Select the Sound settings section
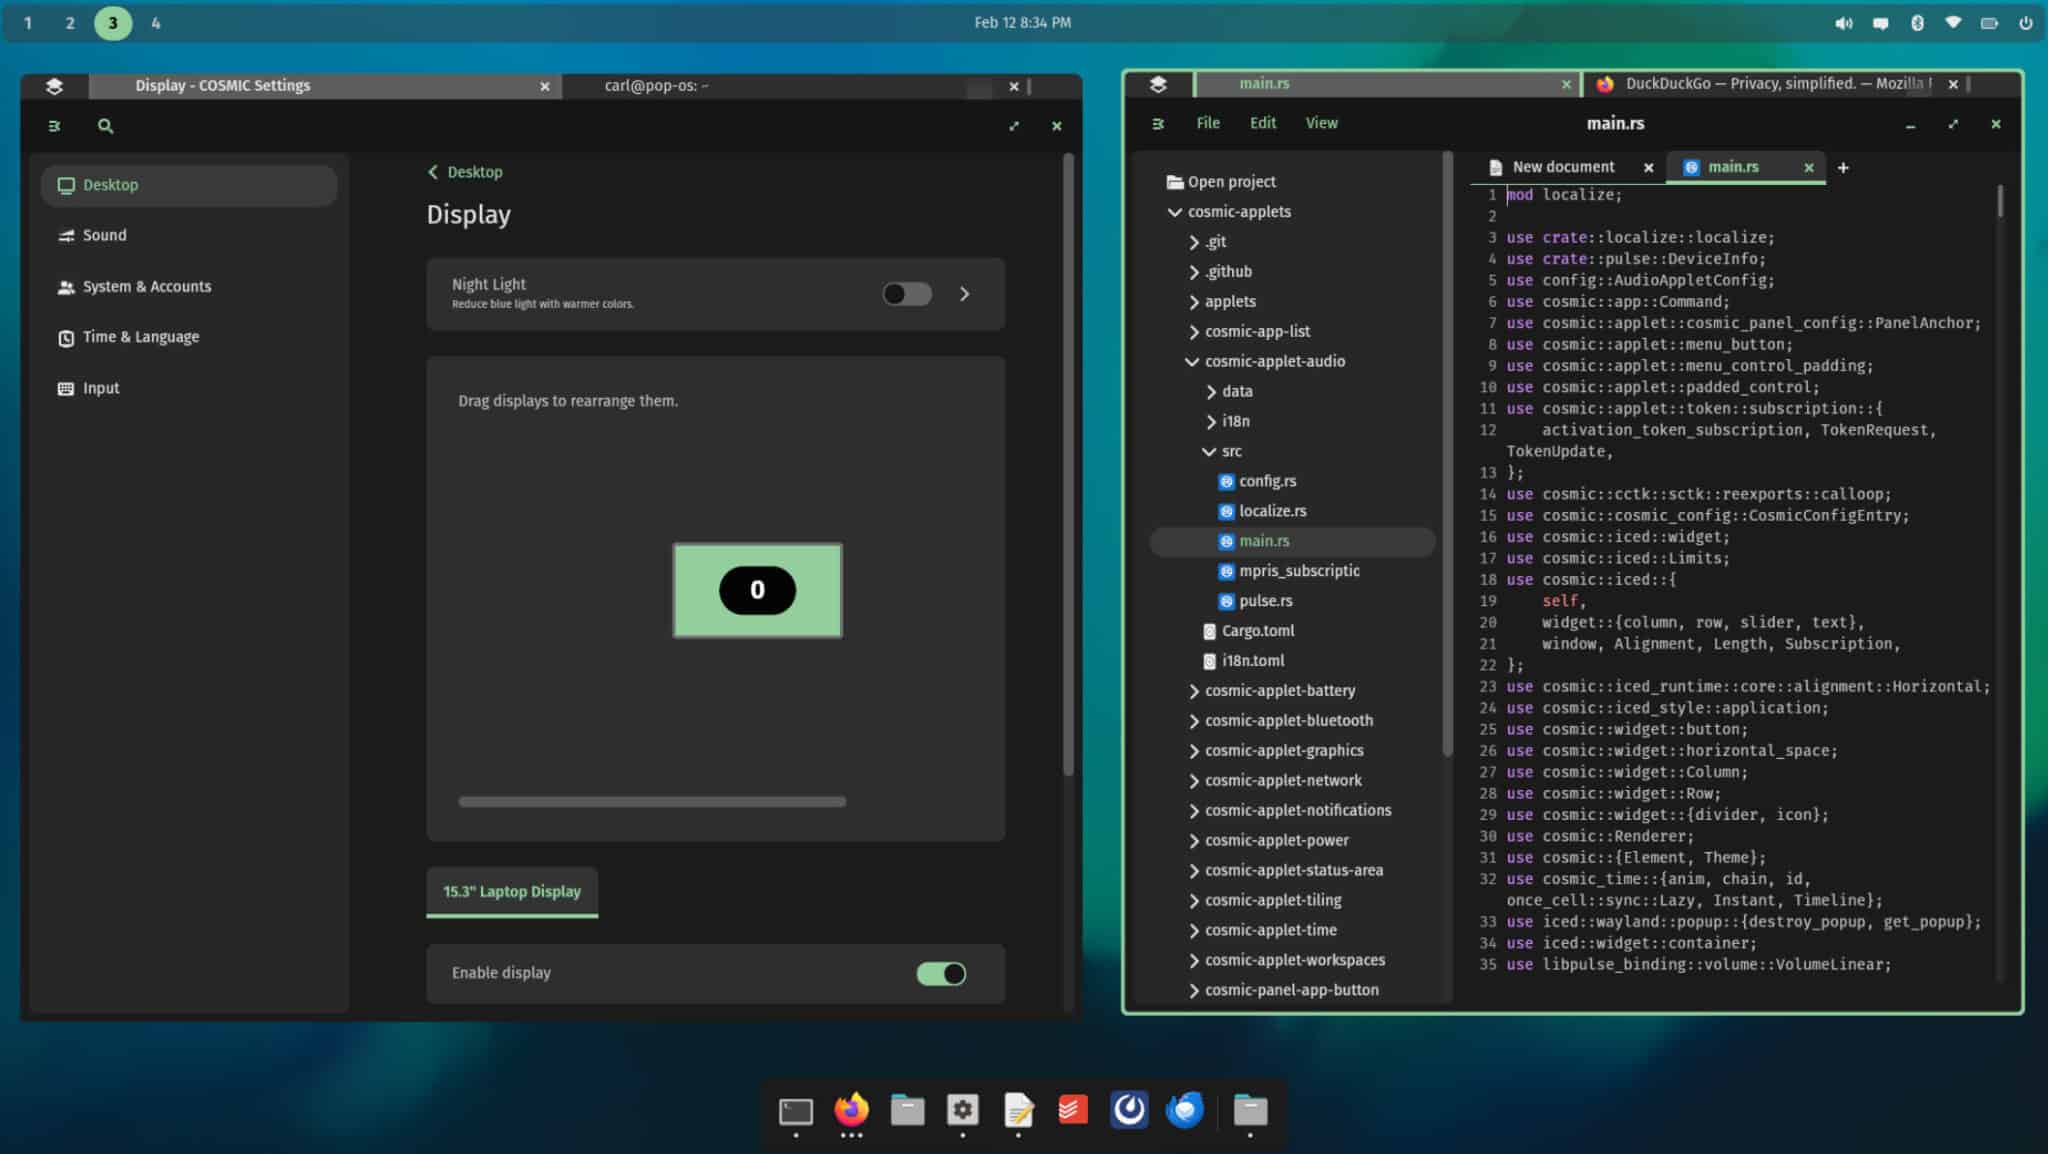2048x1154 pixels. click(104, 235)
